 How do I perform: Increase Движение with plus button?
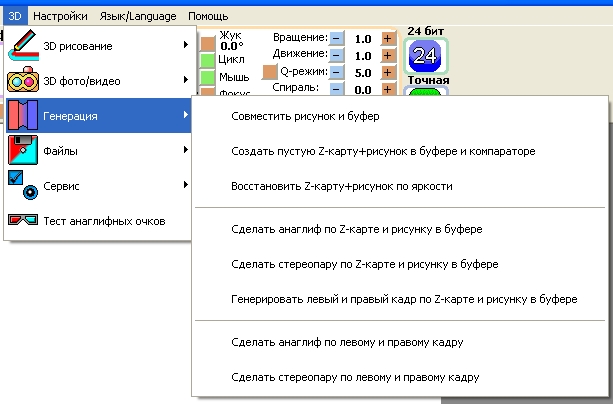[388, 55]
